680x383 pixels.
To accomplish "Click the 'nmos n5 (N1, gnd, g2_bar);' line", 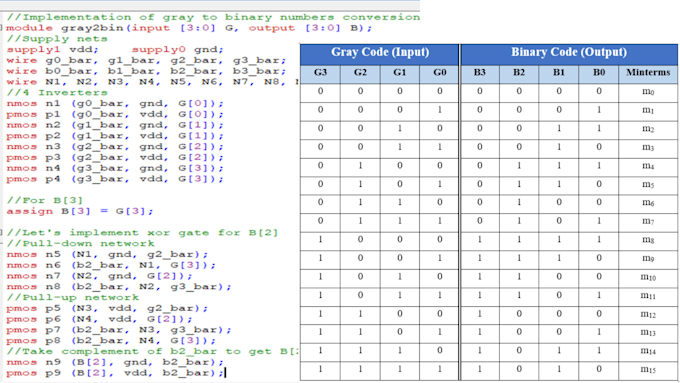I will point(107,254).
